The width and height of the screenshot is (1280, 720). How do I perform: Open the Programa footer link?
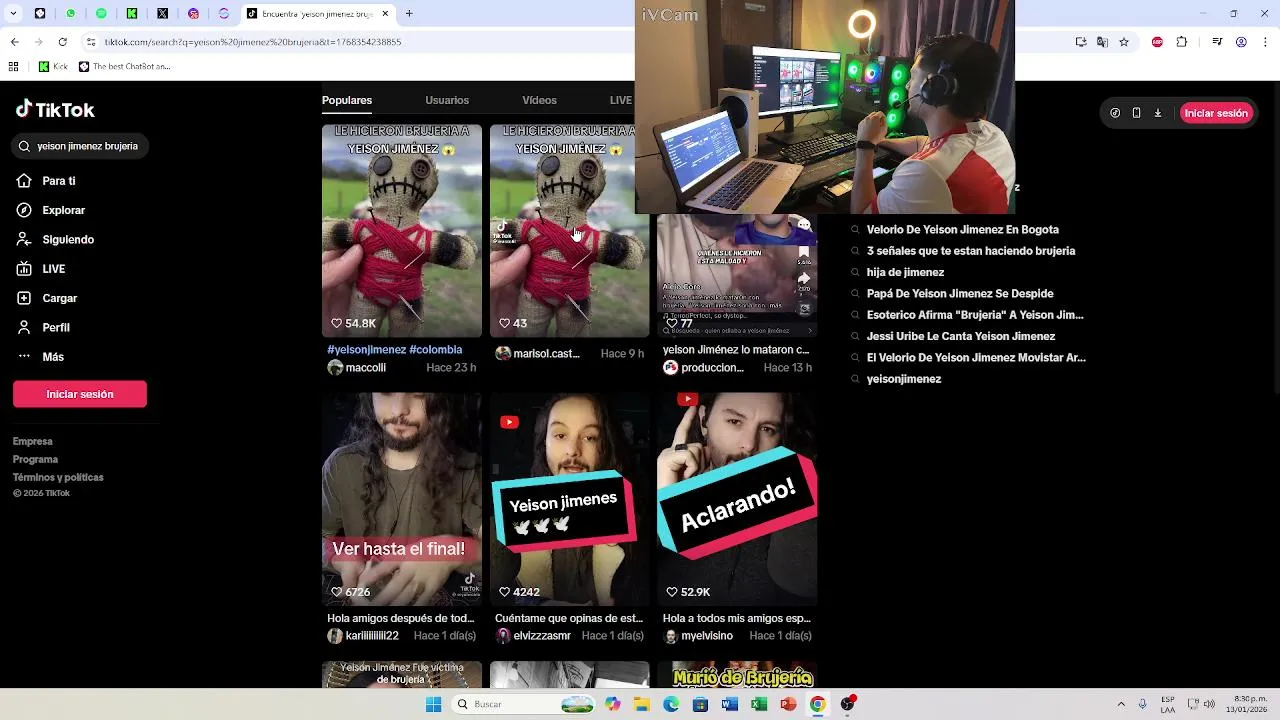pos(35,459)
